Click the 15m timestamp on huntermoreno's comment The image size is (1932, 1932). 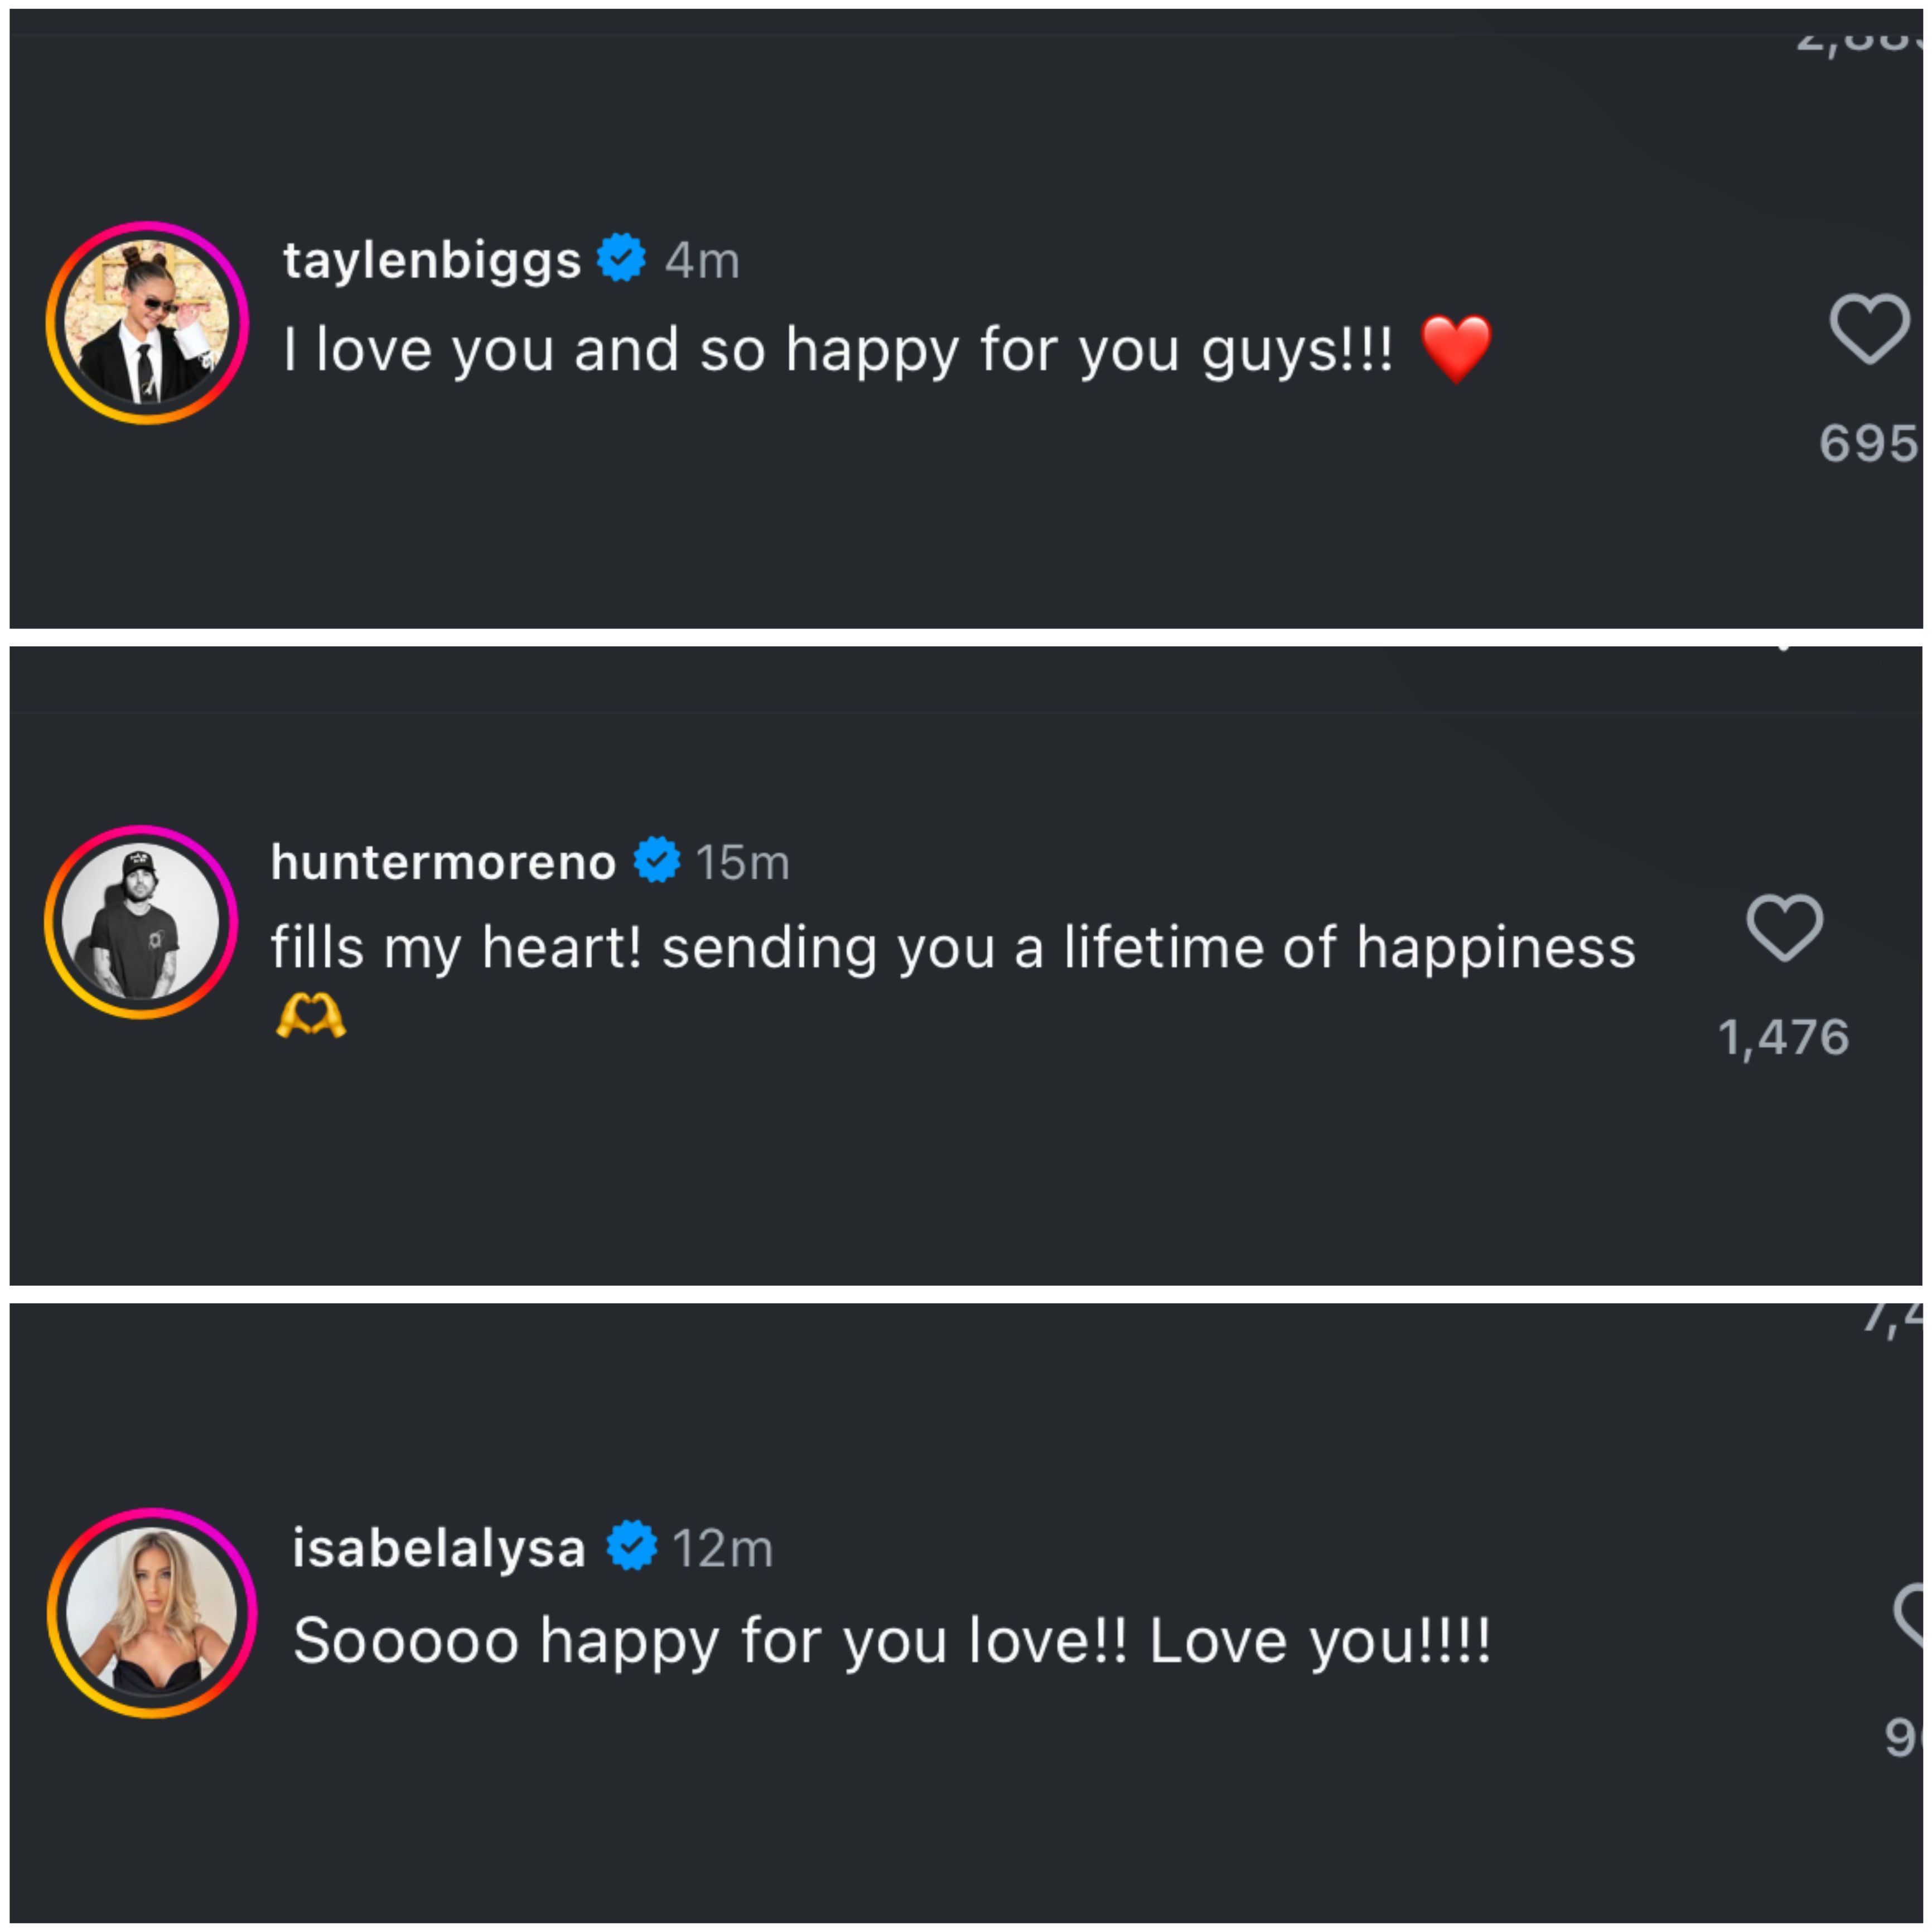(x=742, y=862)
